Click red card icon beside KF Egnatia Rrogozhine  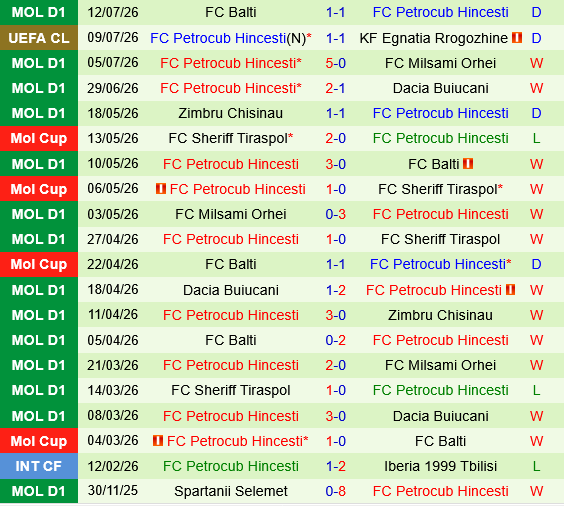(517, 38)
